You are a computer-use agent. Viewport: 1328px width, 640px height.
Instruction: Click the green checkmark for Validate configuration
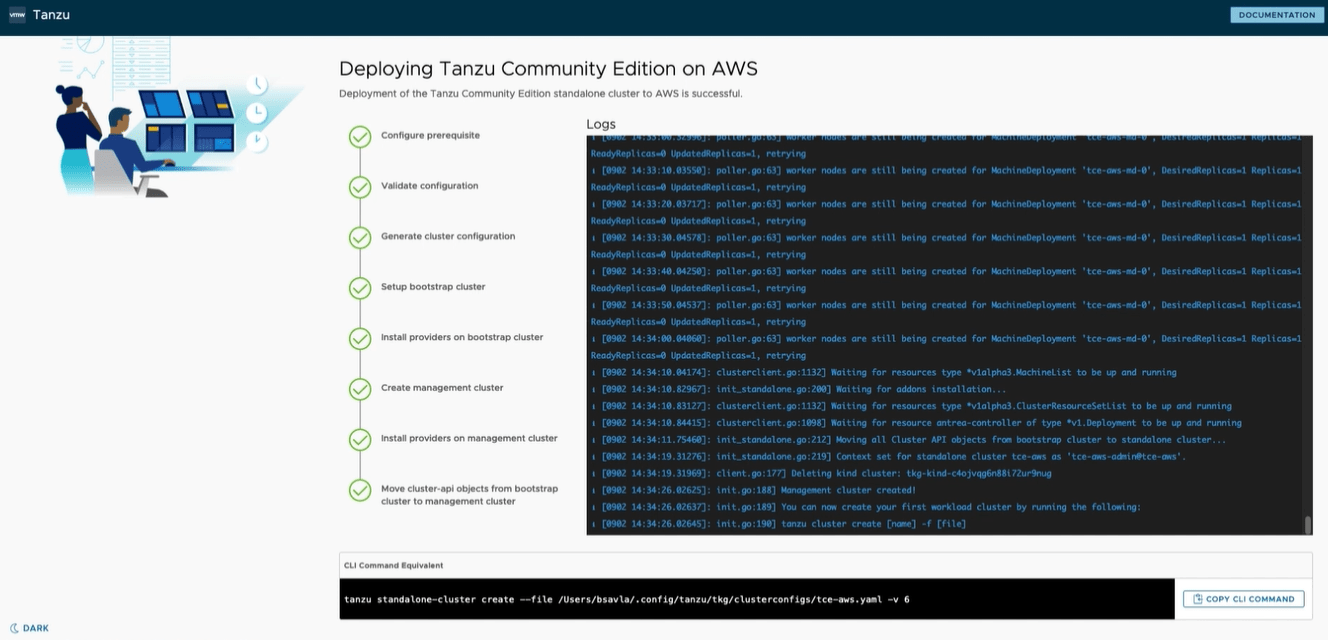[x=360, y=187]
